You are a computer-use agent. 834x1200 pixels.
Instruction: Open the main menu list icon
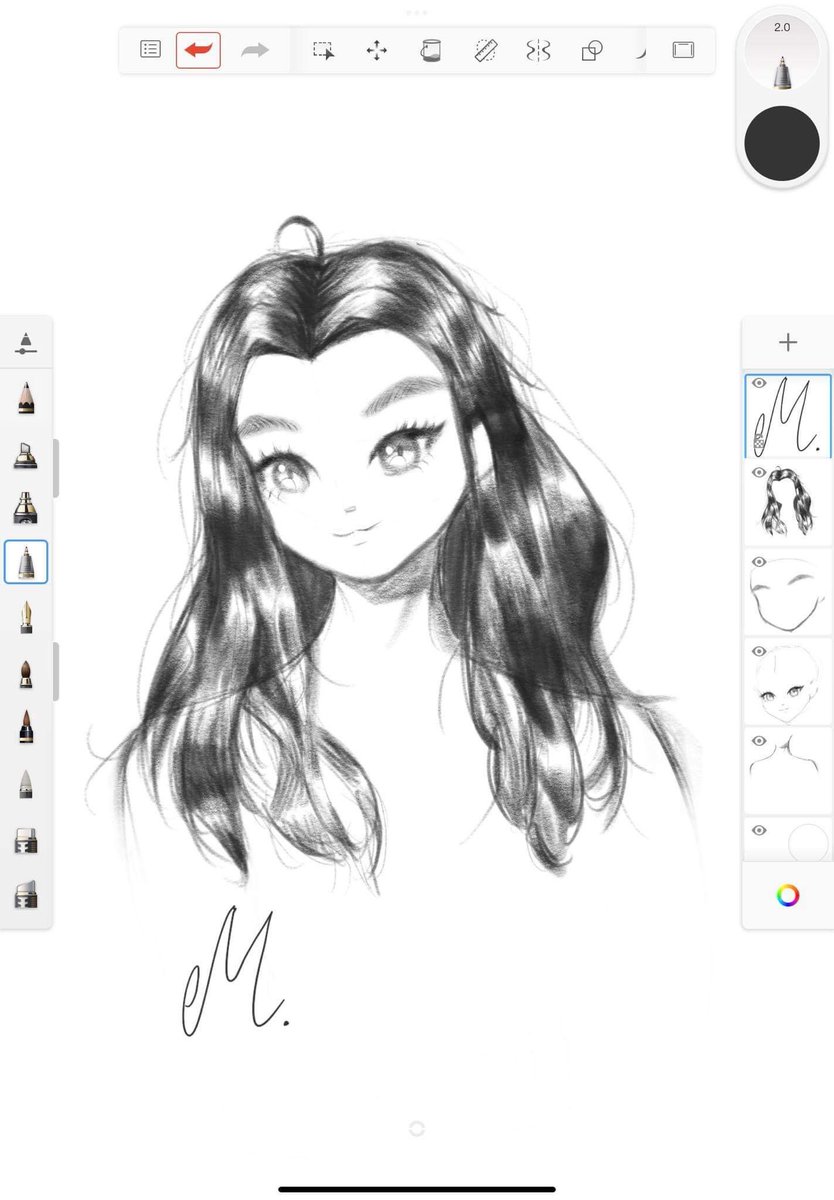150,49
